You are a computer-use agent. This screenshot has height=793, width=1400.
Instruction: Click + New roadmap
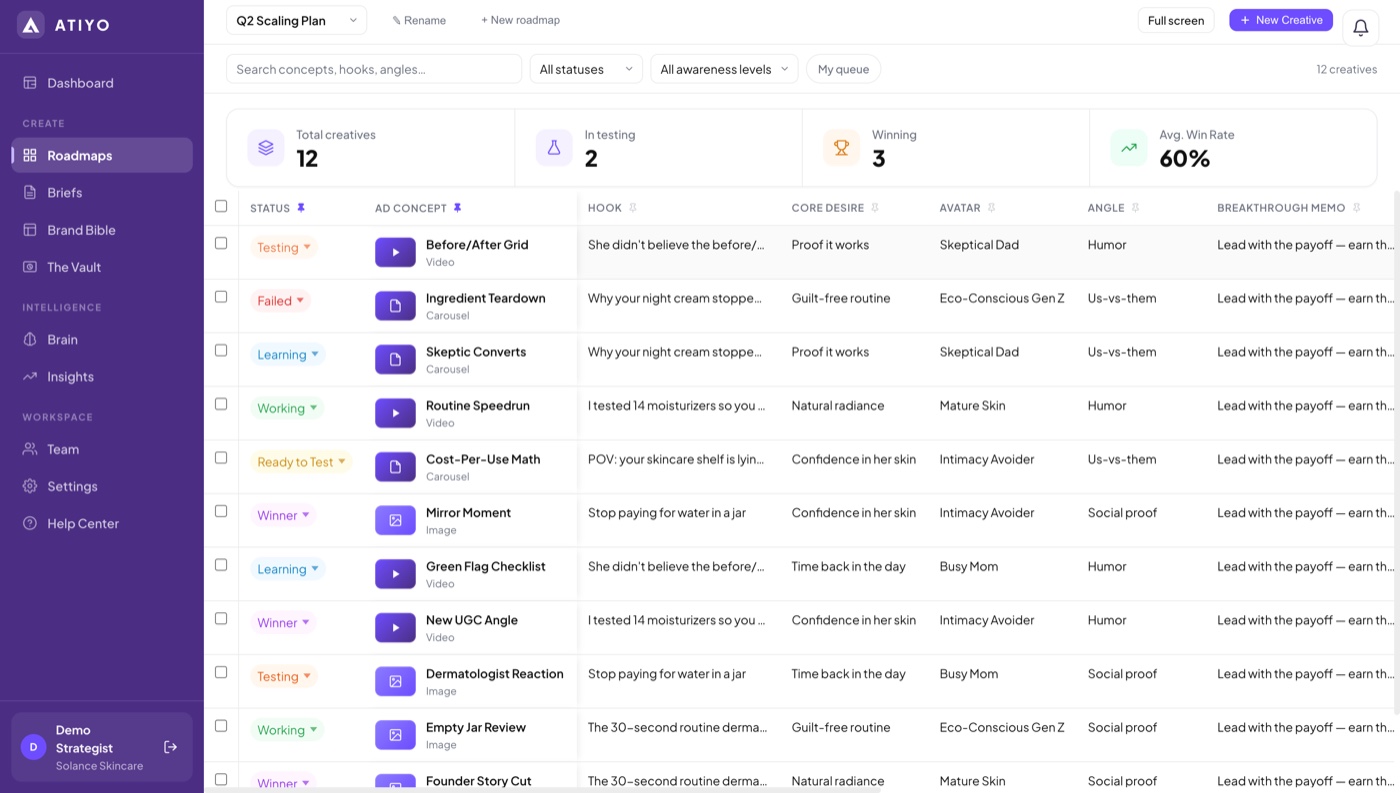point(520,20)
